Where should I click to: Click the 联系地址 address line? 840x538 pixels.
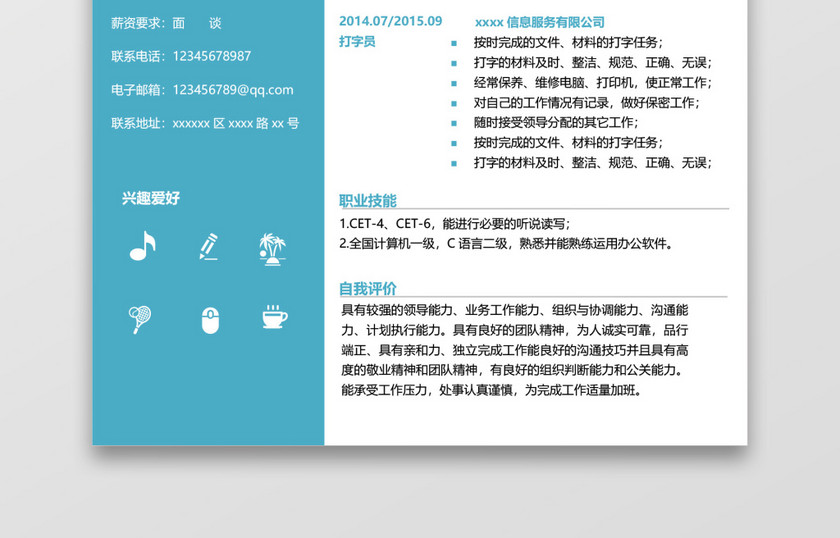[x=205, y=123]
